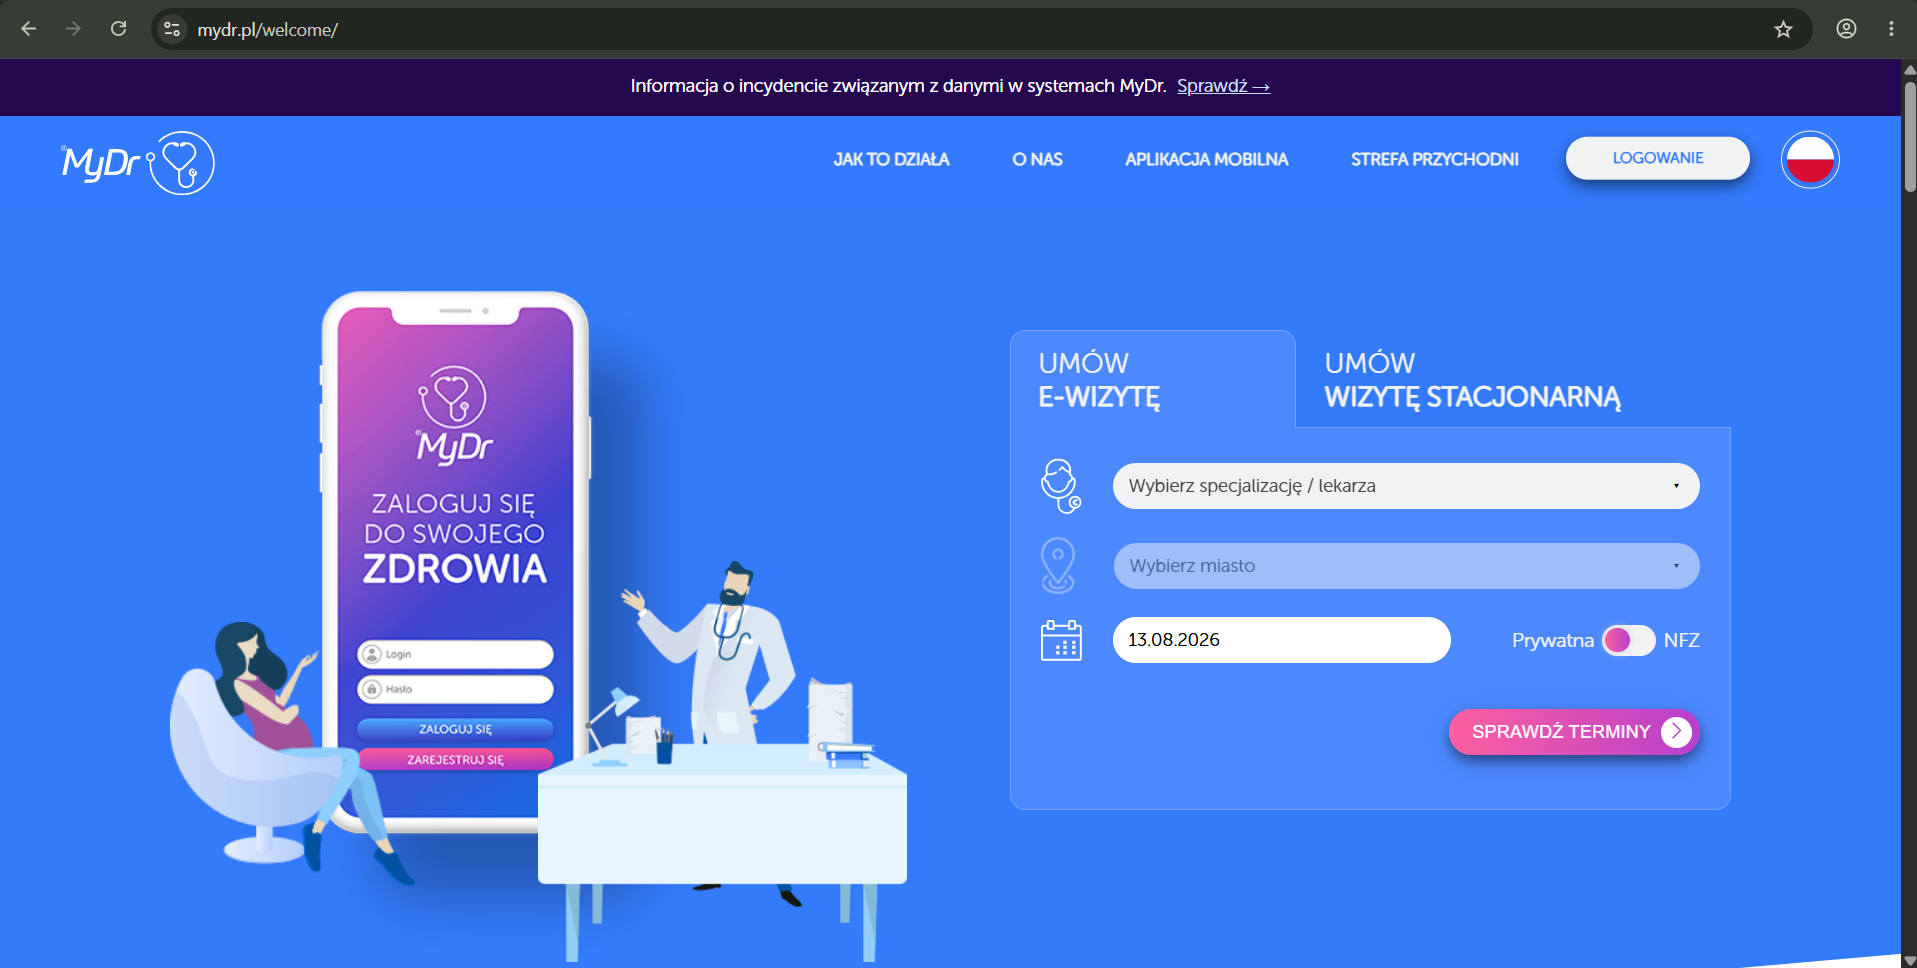Click the calendar icon beside the date

point(1061,640)
